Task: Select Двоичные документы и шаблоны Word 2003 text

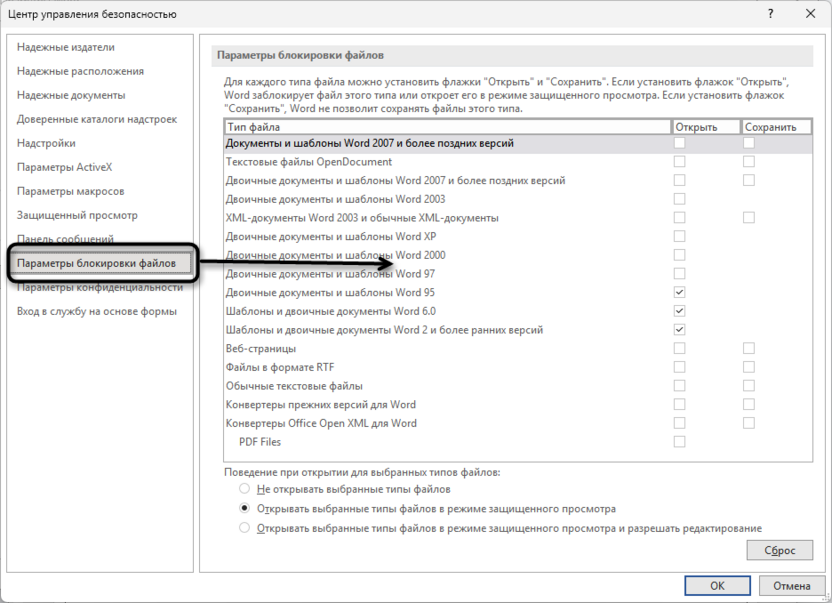Action: point(336,199)
